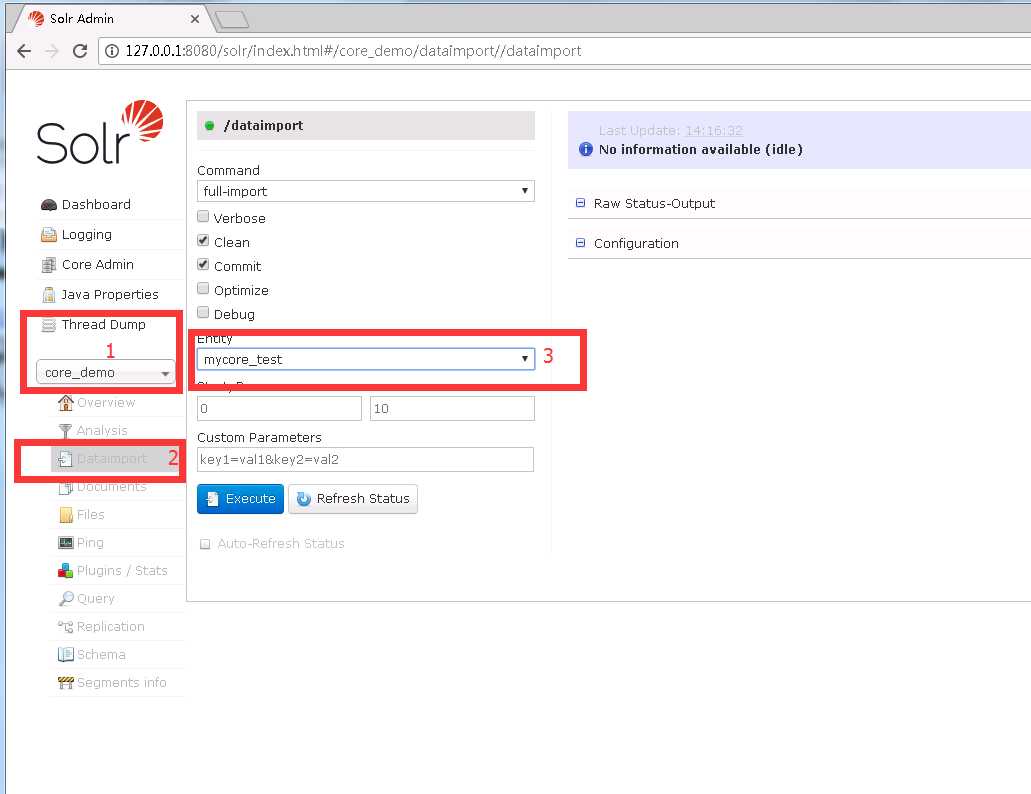Click the Segments info icon
Screen dimensions: 1031x794
pyautogui.click(x=66, y=683)
